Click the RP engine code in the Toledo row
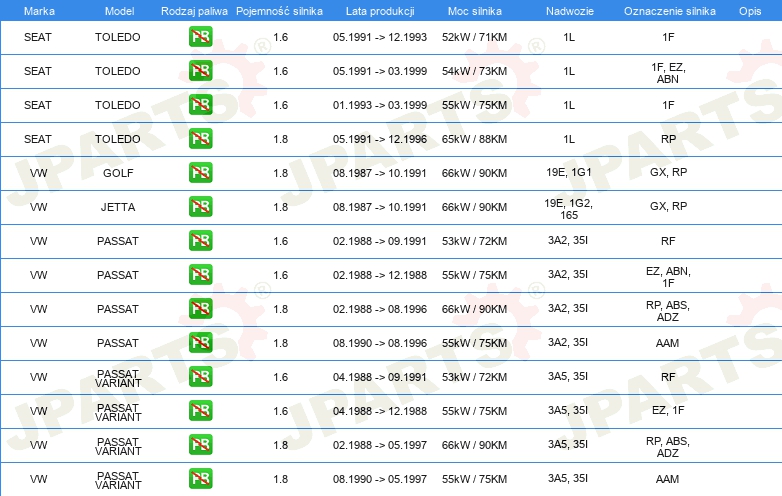782x496 pixels. point(668,139)
